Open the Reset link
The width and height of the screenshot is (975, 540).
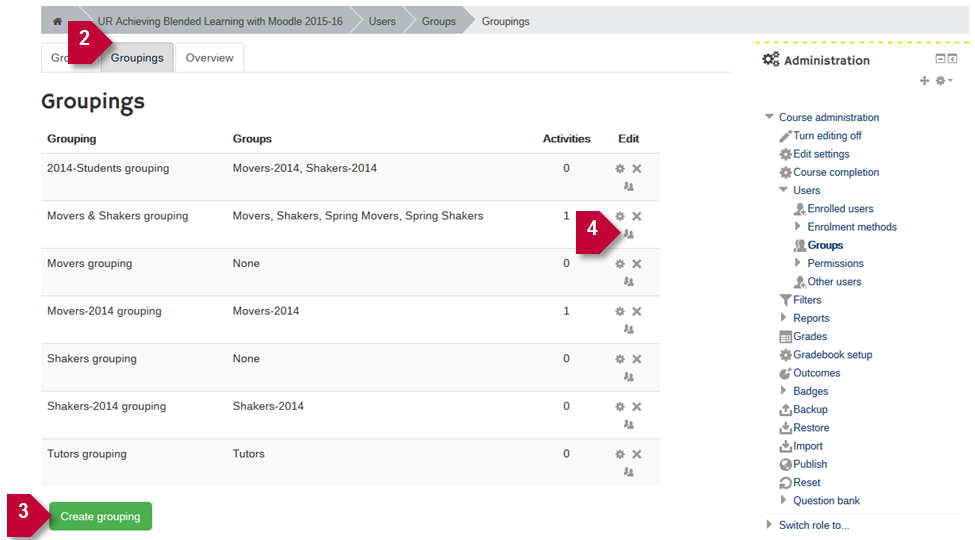[806, 482]
